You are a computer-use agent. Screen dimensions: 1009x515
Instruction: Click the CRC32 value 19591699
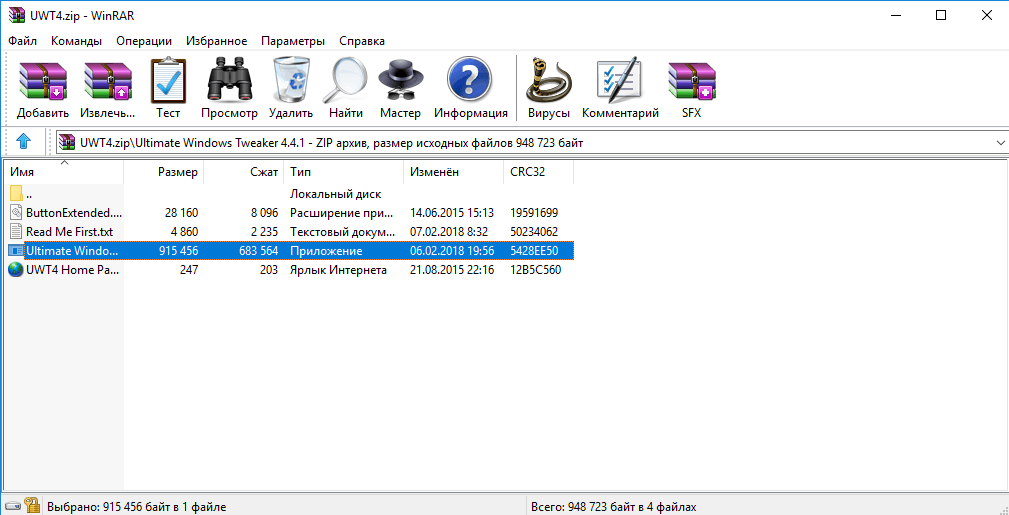coord(534,212)
